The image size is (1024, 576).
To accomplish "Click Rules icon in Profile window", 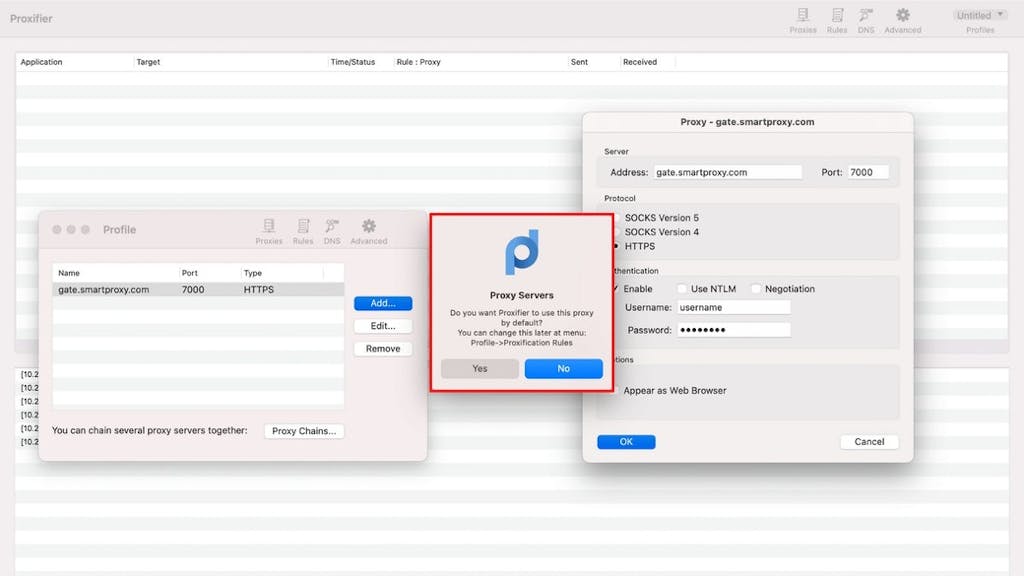I will pos(303,231).
